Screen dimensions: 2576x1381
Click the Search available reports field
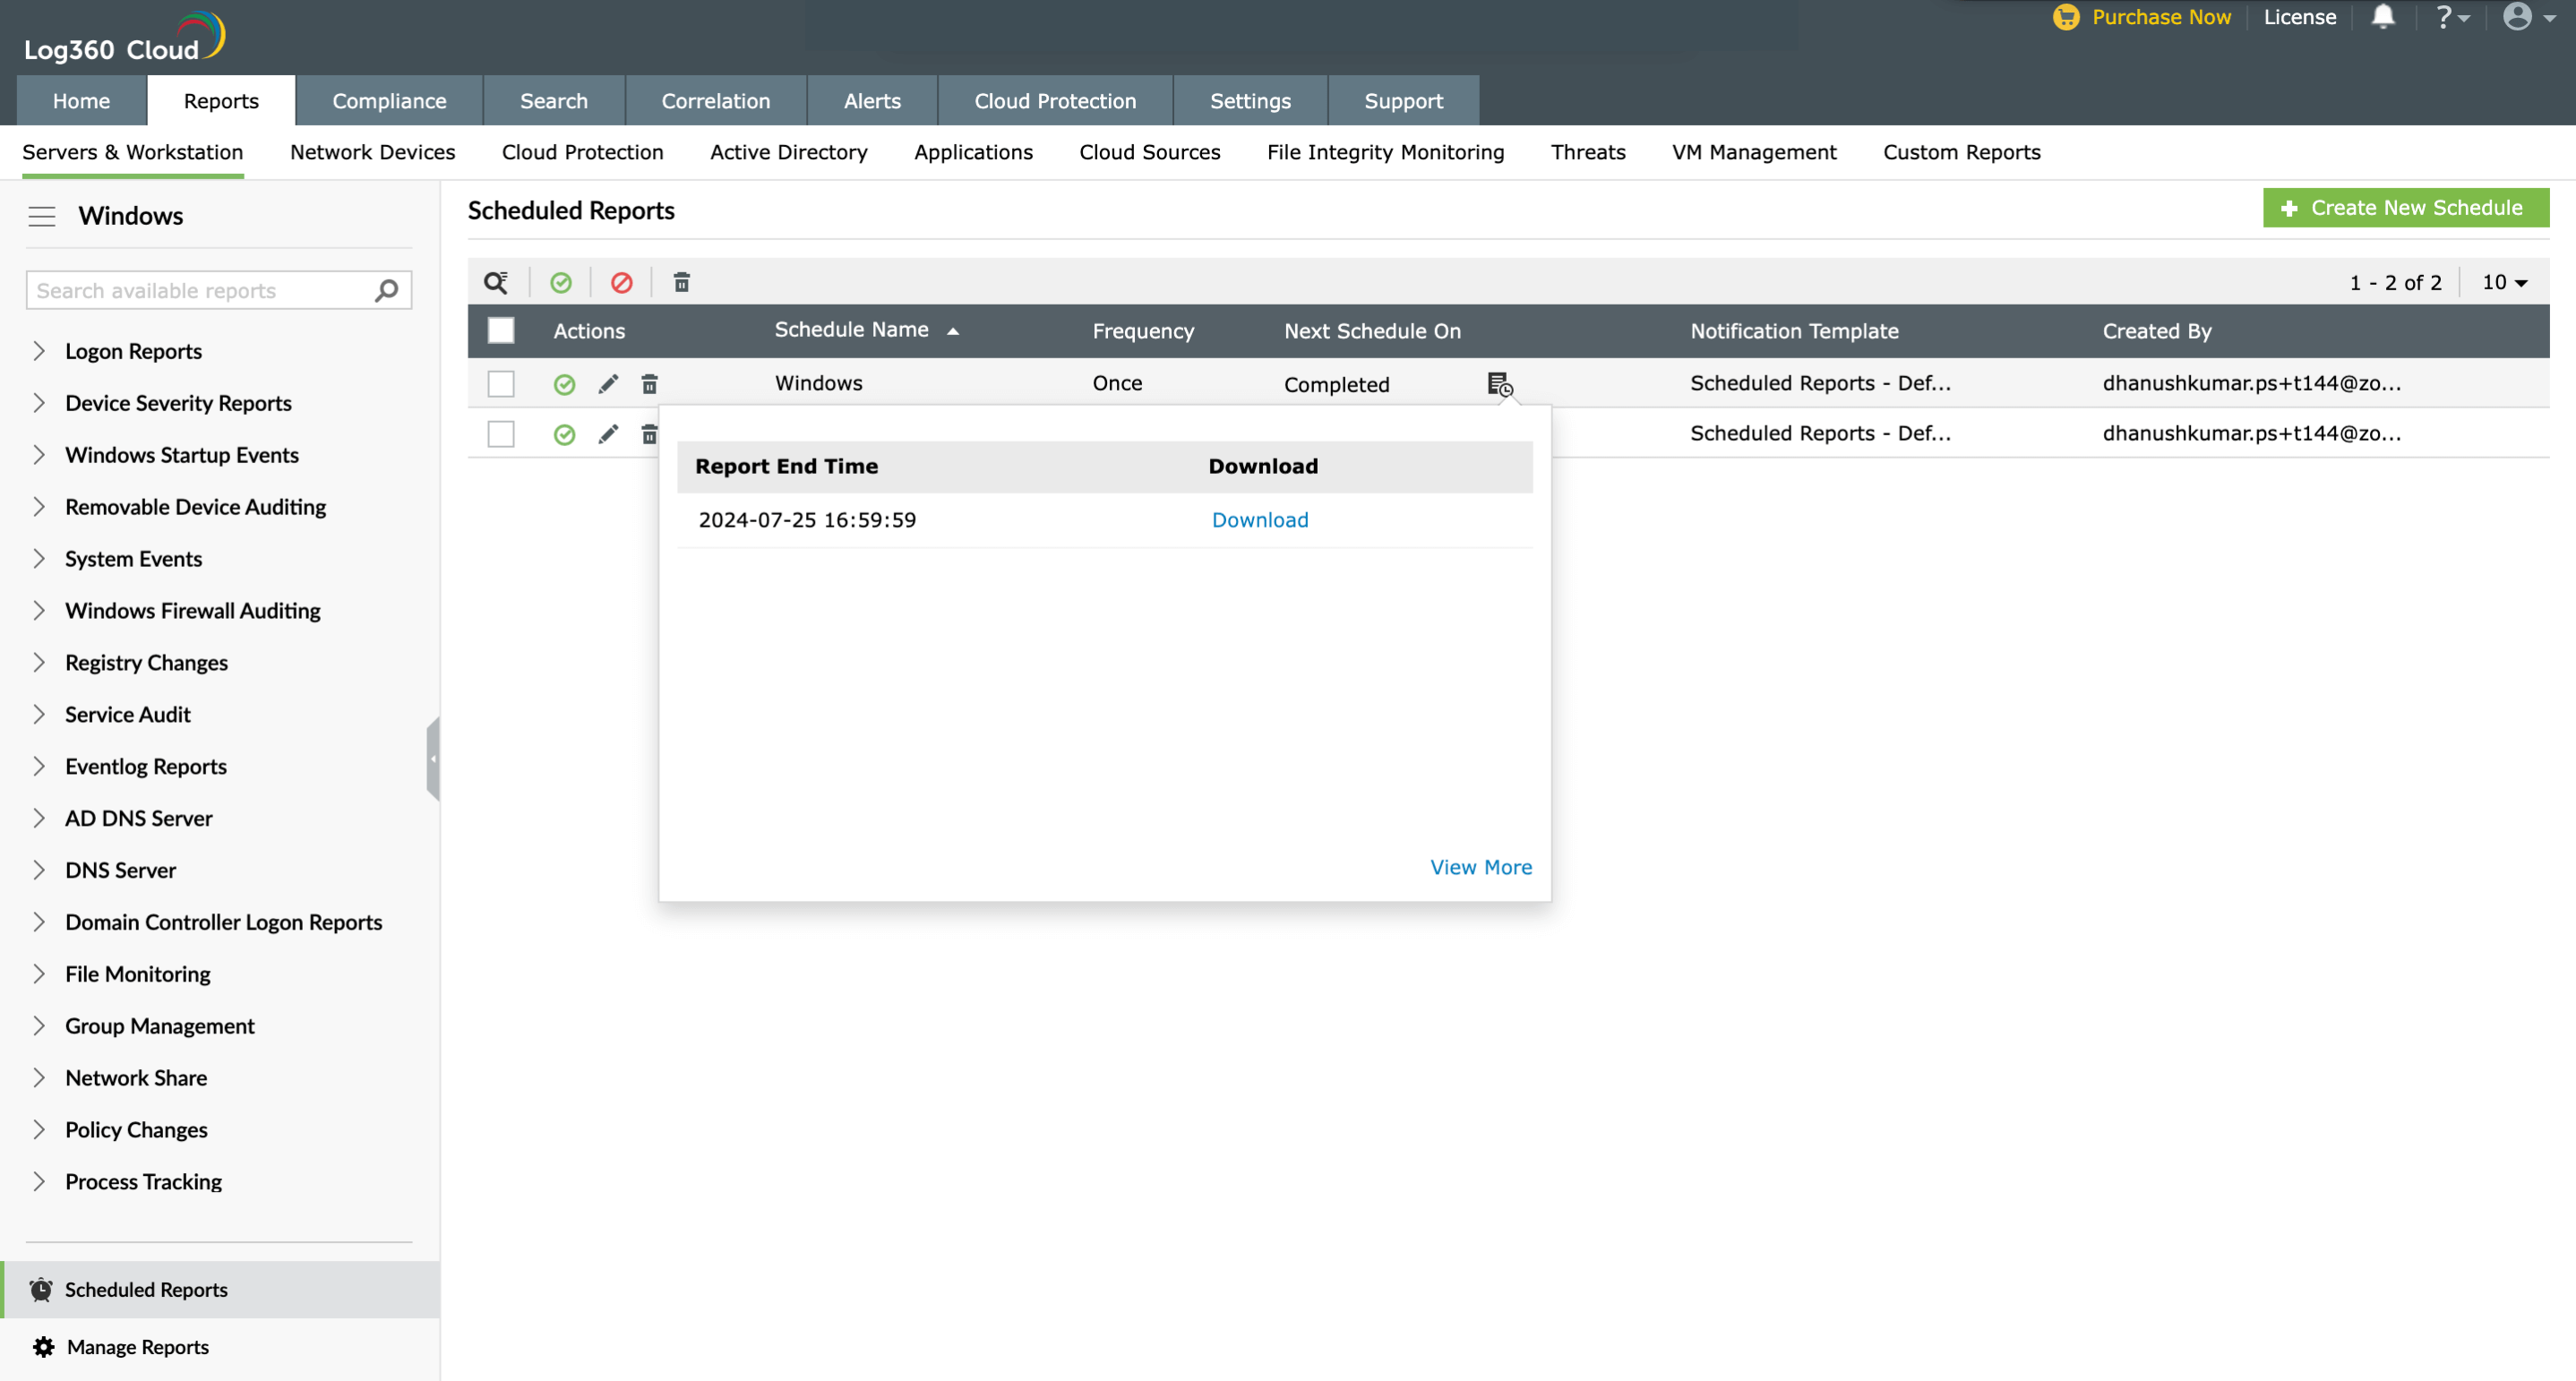click(200, 291)
